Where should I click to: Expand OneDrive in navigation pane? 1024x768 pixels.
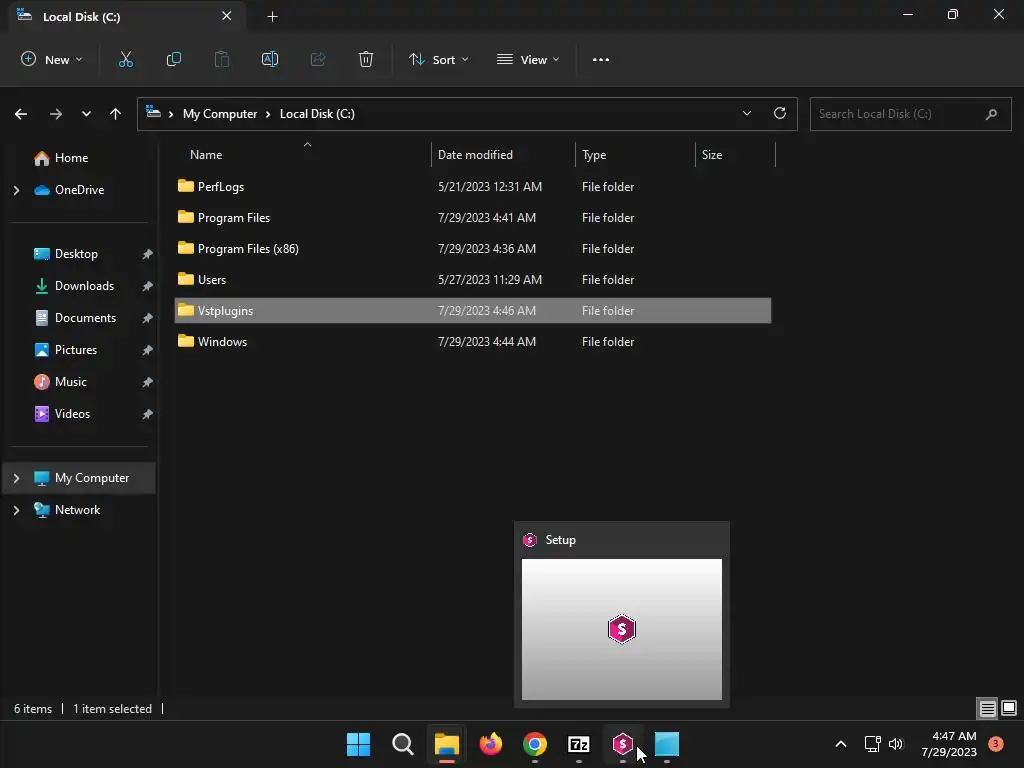point(16,190)
